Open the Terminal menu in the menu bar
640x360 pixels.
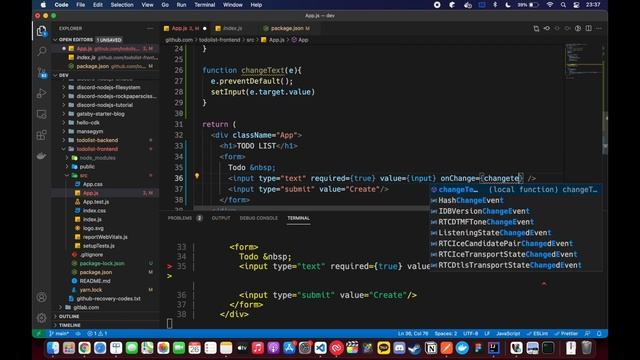click(x=204, y=5)
